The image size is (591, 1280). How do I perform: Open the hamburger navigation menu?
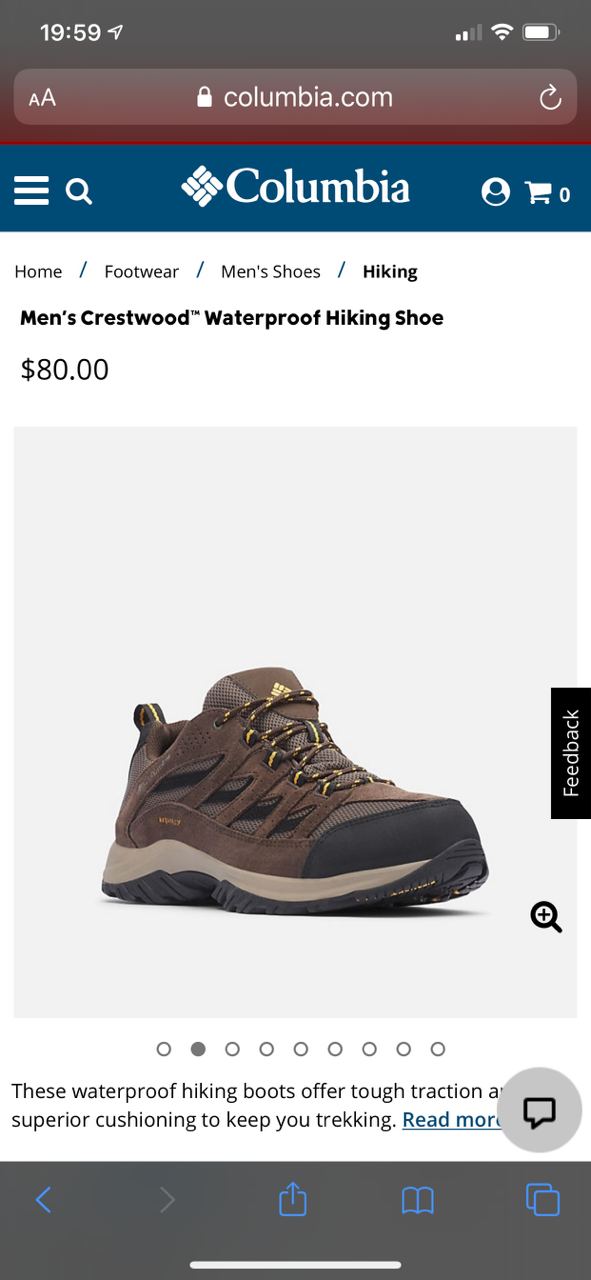point(31,190)
